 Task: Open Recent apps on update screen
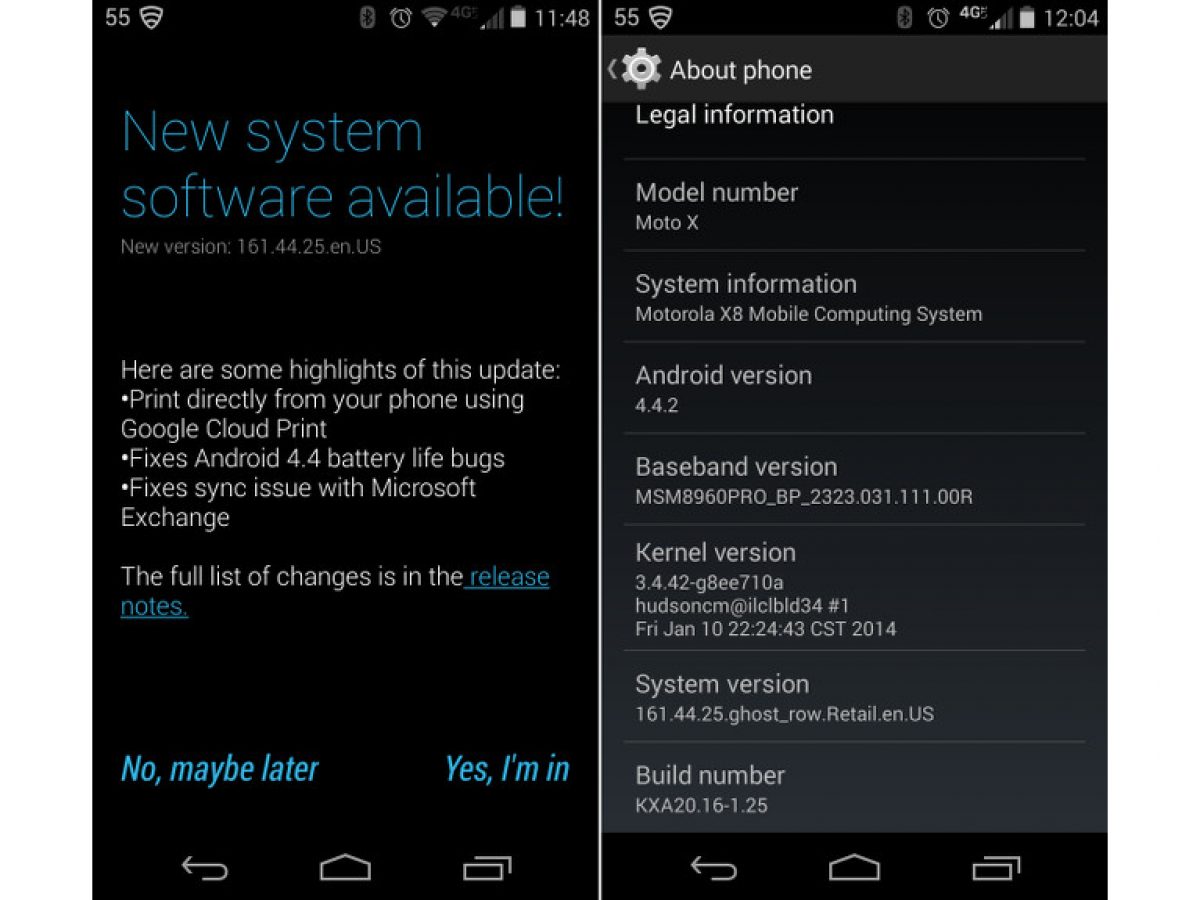point(487,867)
